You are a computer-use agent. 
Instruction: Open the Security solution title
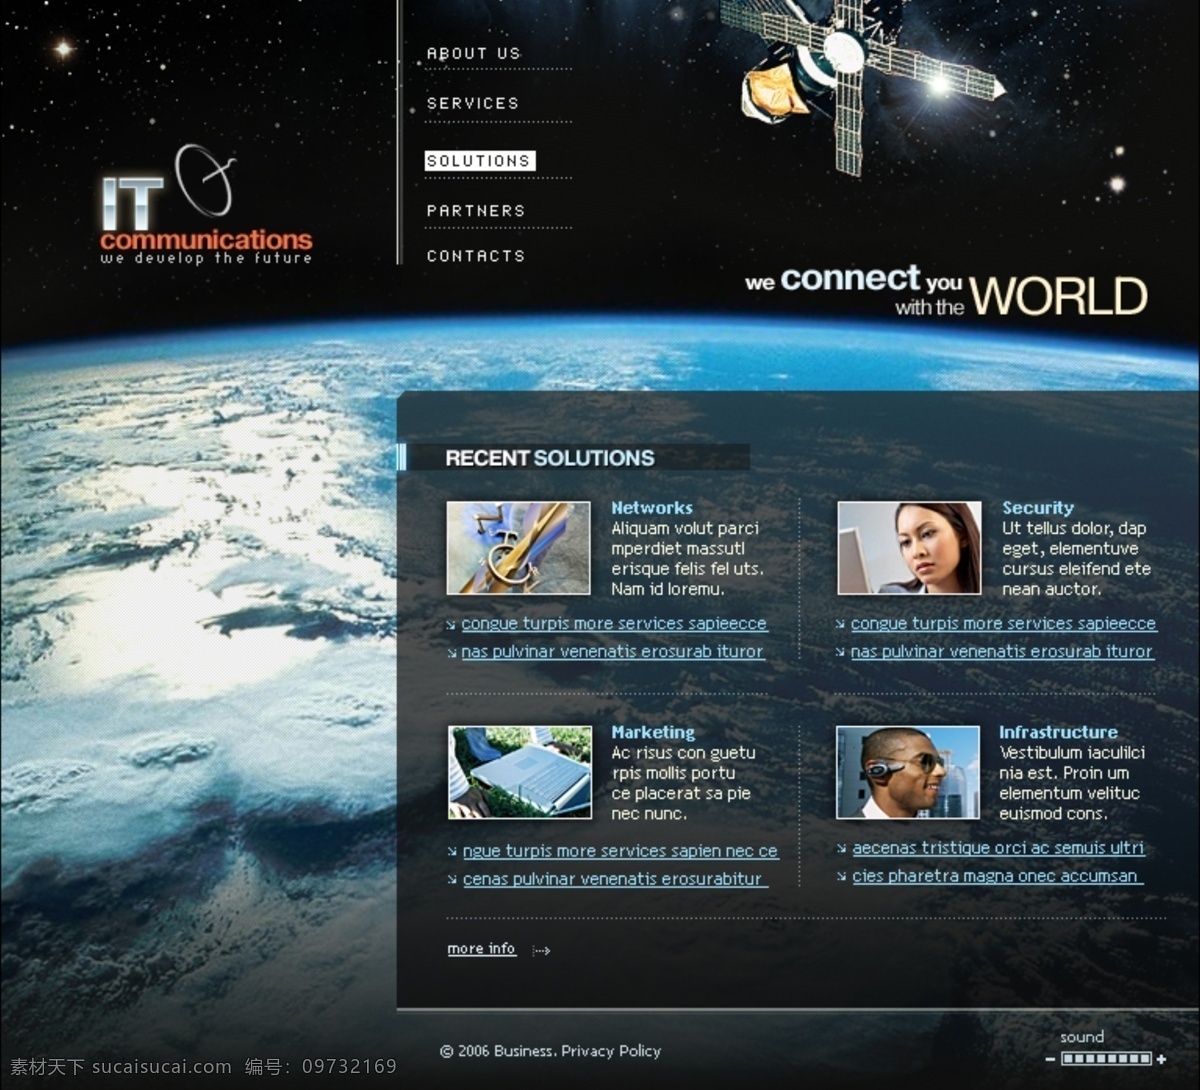point(1038,508)
